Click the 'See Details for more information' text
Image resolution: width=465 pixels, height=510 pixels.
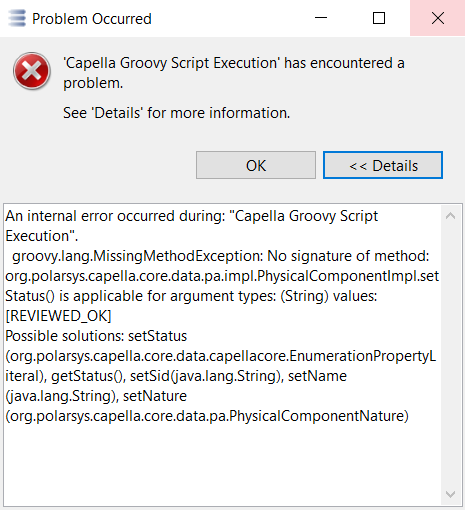coord(177,113)
